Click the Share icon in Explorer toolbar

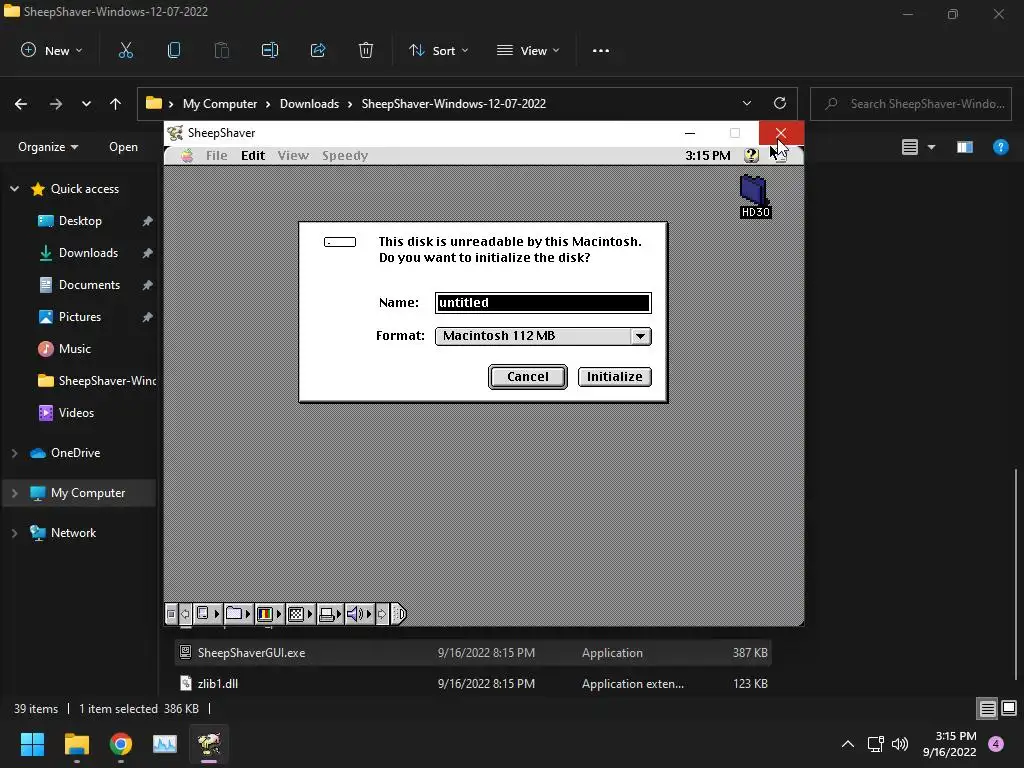pyautogui.click(x=318, y=50)
